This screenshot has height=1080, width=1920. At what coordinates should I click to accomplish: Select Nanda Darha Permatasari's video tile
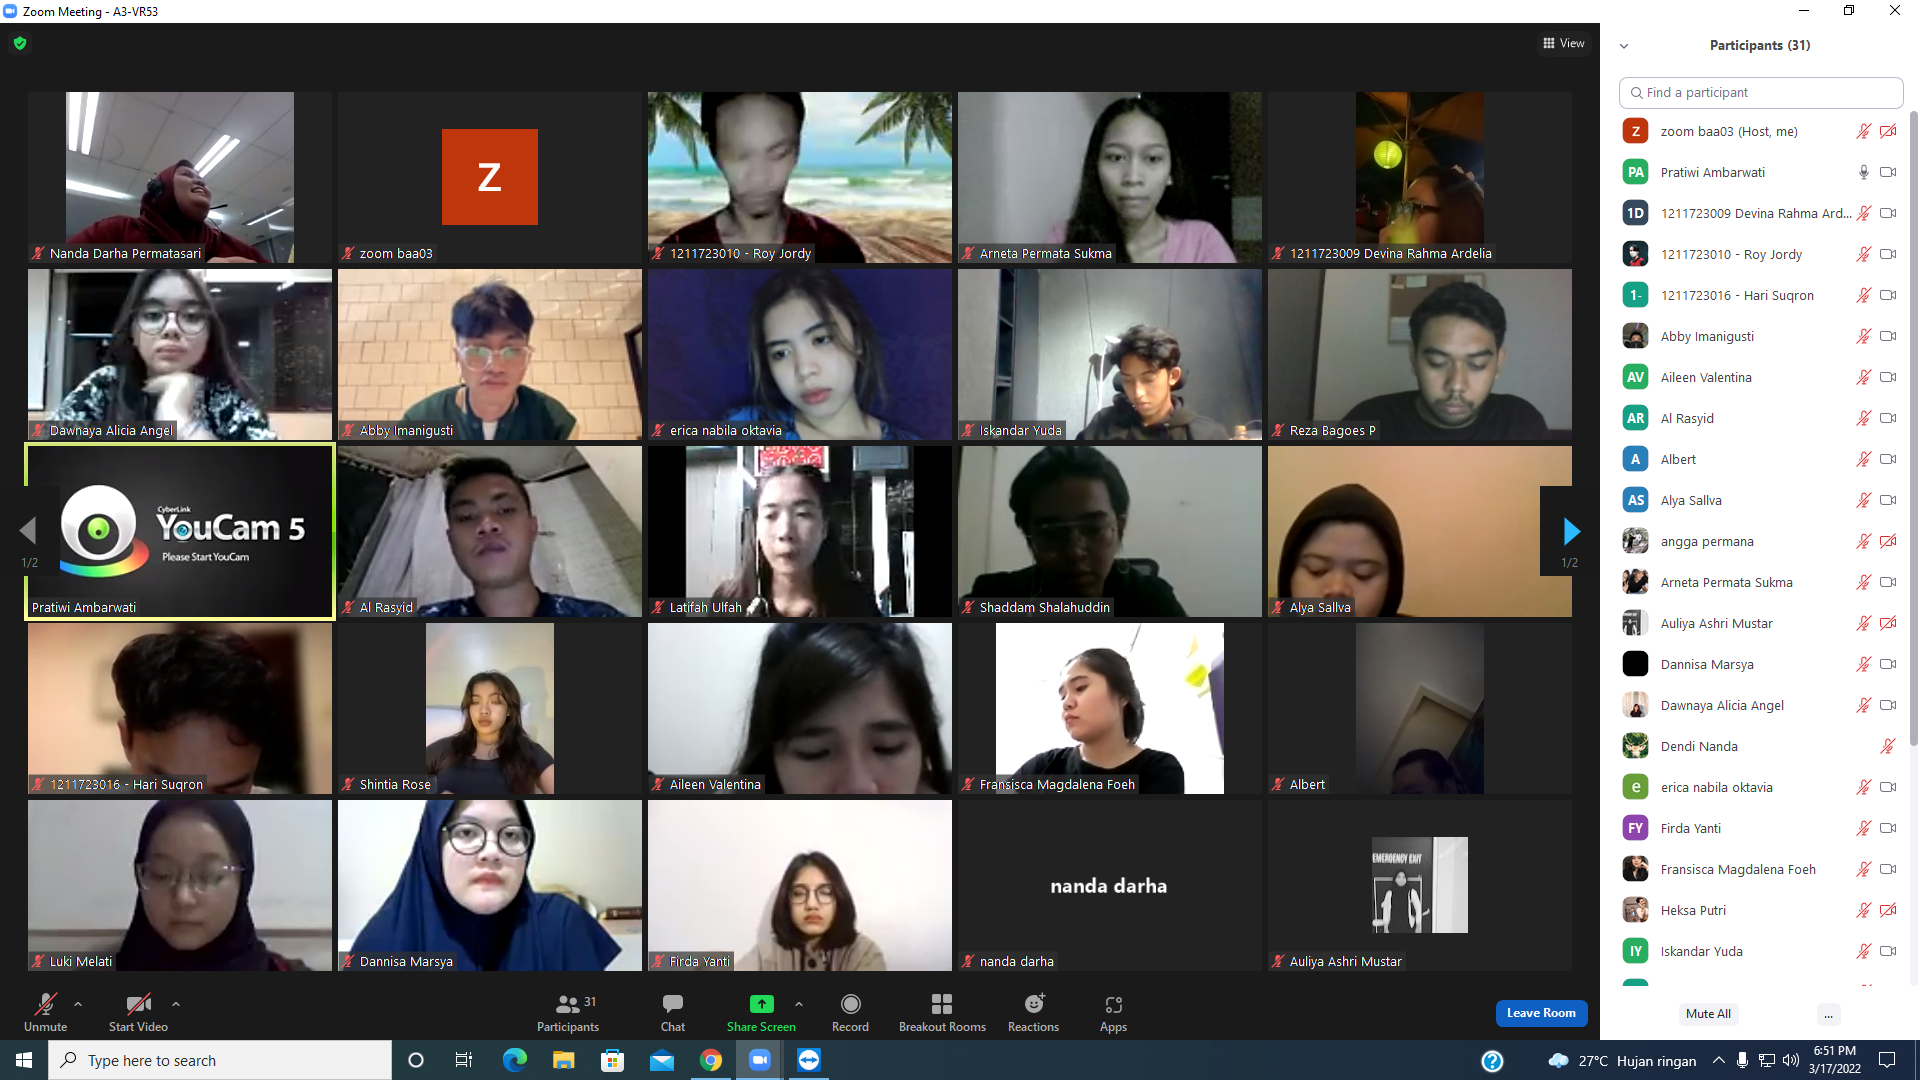180,177
